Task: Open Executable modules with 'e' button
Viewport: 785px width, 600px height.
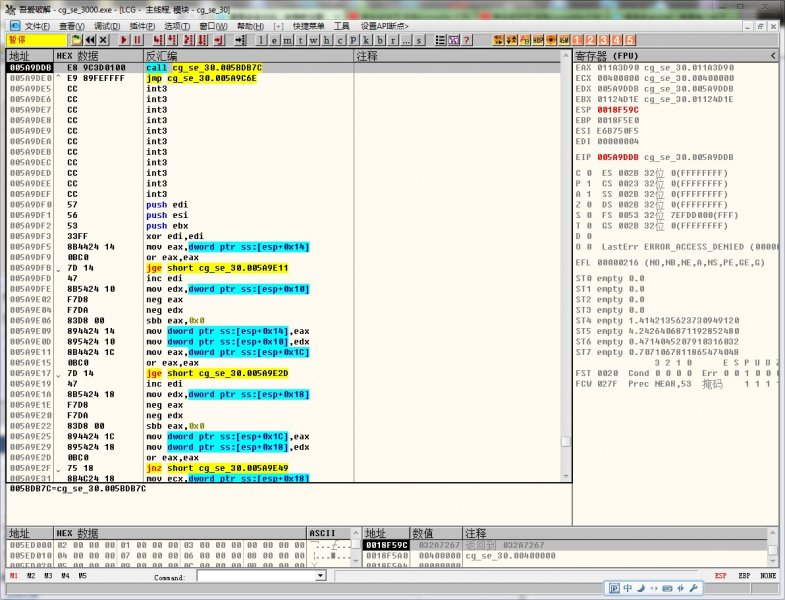Action: pyautogui.click(x=274, y=40)
